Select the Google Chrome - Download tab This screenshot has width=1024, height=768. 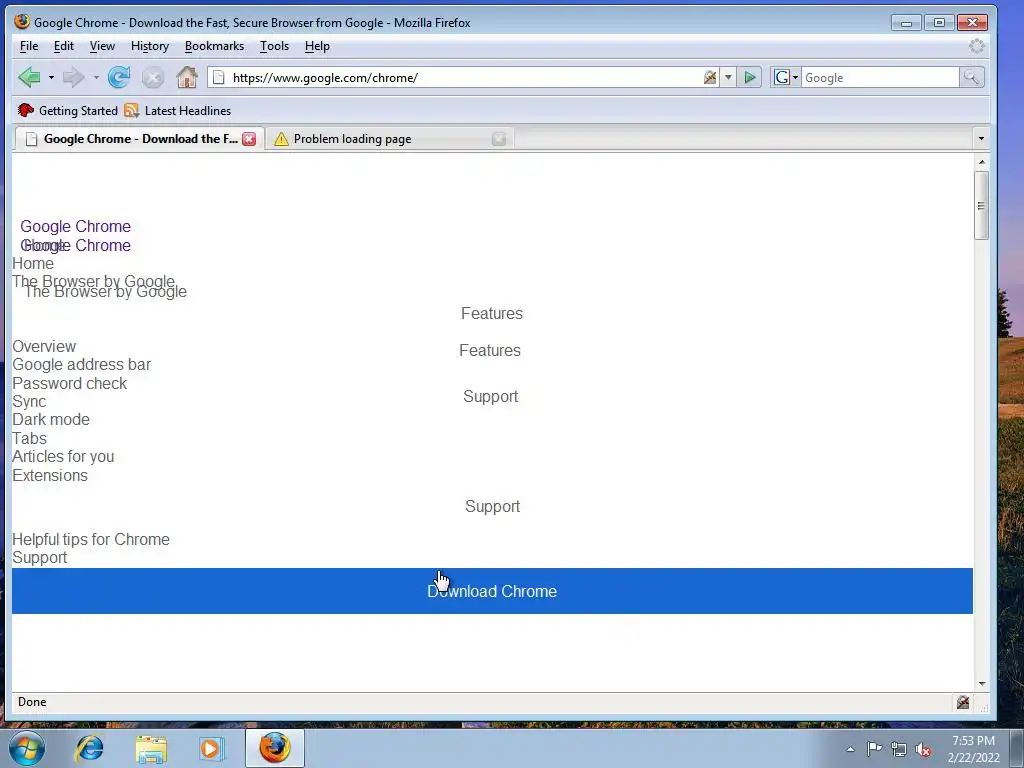coord(138,138)
